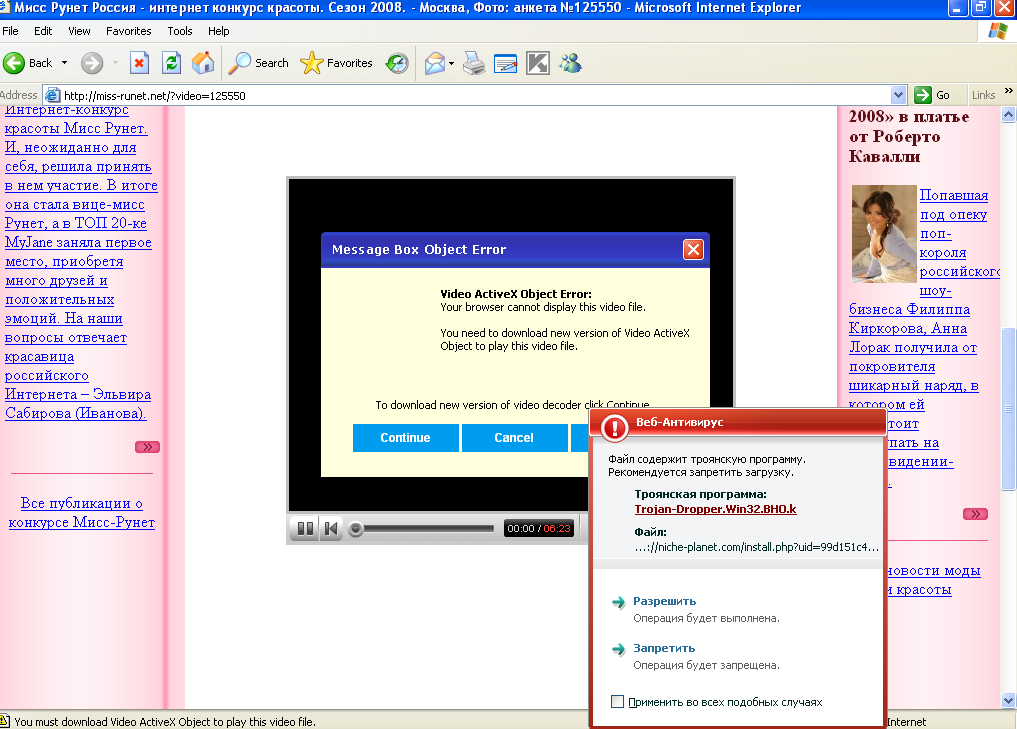Click the Edit page toolbar icon
The width and height of the screenshot is (1017, 729).
point(506,63)
